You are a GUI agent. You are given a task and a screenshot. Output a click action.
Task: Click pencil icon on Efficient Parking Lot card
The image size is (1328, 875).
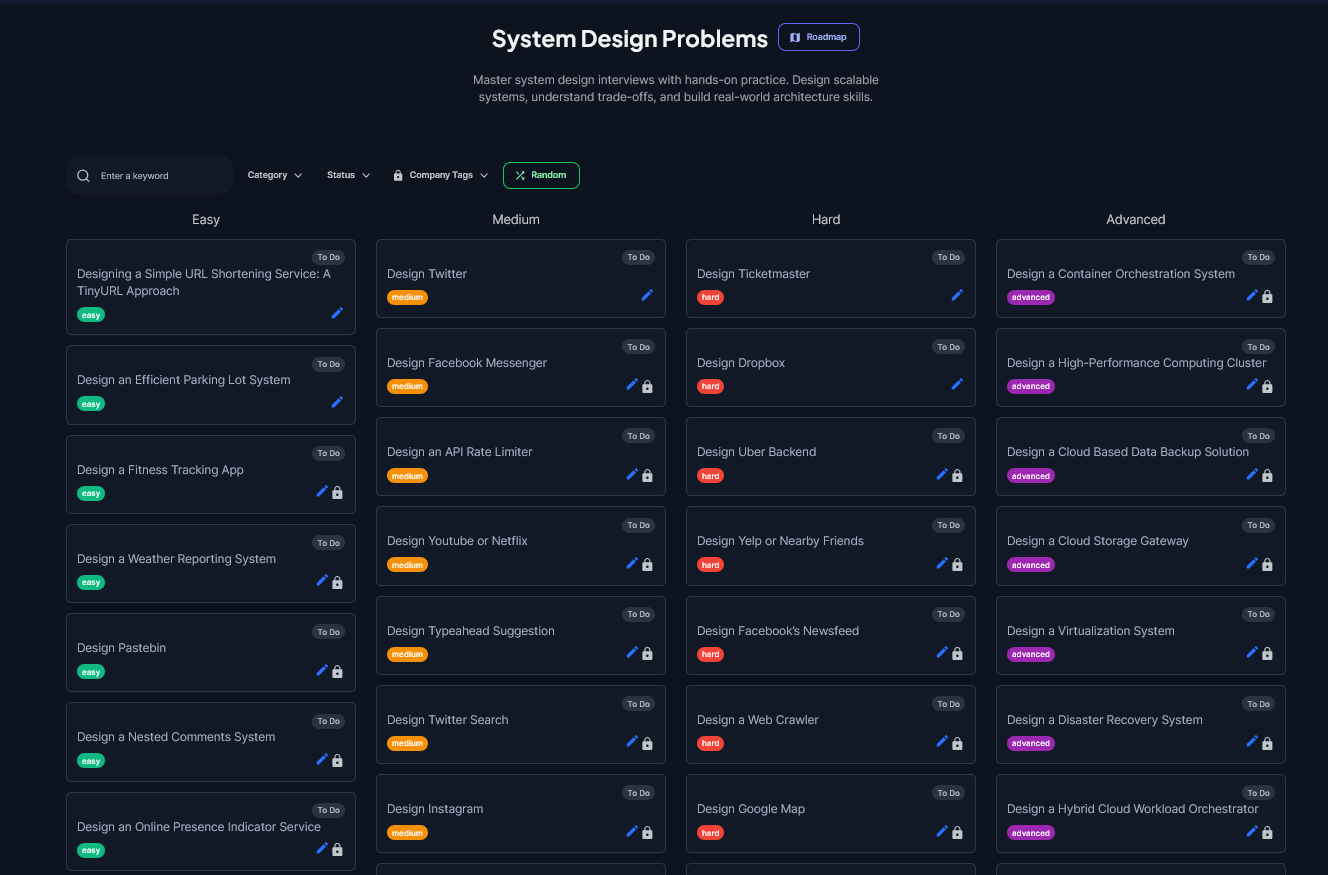(337, 402)
